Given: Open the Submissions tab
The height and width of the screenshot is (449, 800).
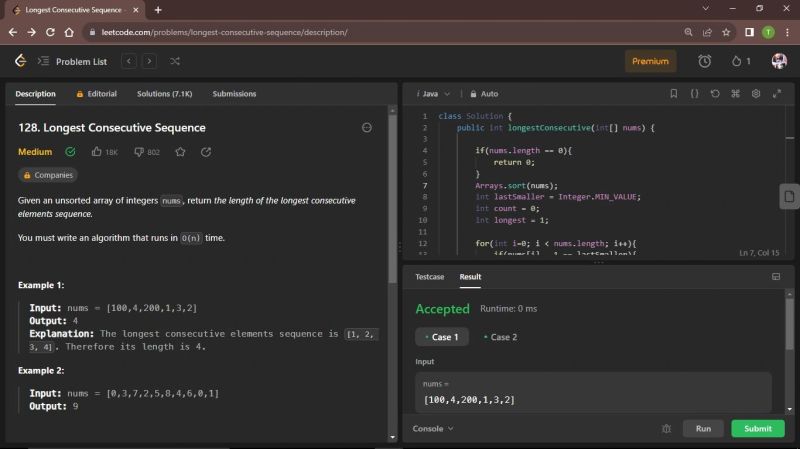Looking at the screenshot, I should click(x=234, y=94).
